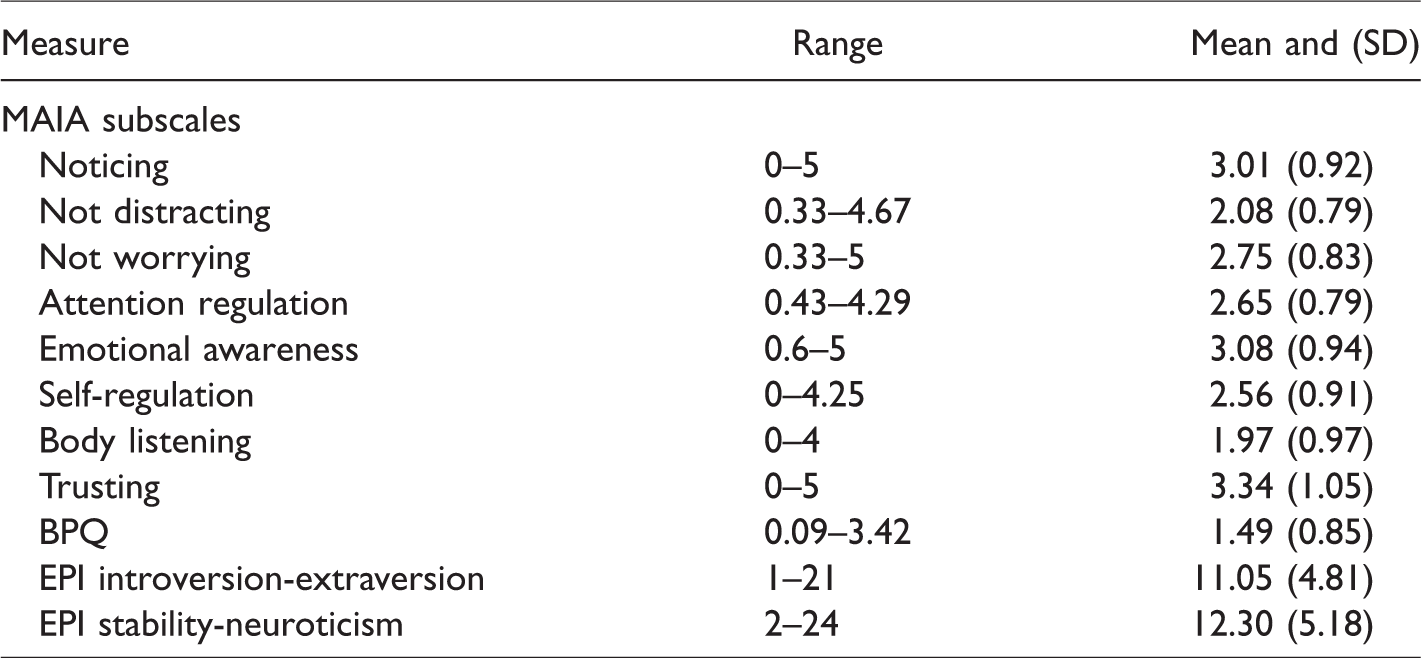
Task: Click the Range column header
Action: [x=837, y=45]
